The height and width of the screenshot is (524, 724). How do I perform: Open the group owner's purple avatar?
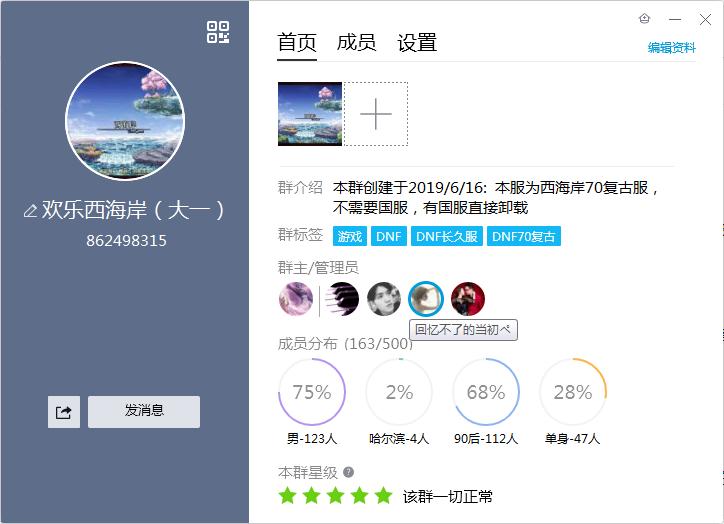click(296, 299)
